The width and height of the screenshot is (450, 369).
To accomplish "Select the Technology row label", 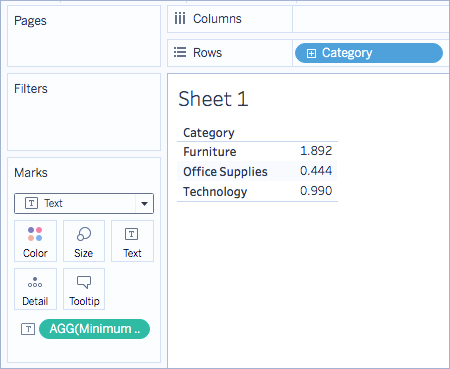I will (215, 192).
